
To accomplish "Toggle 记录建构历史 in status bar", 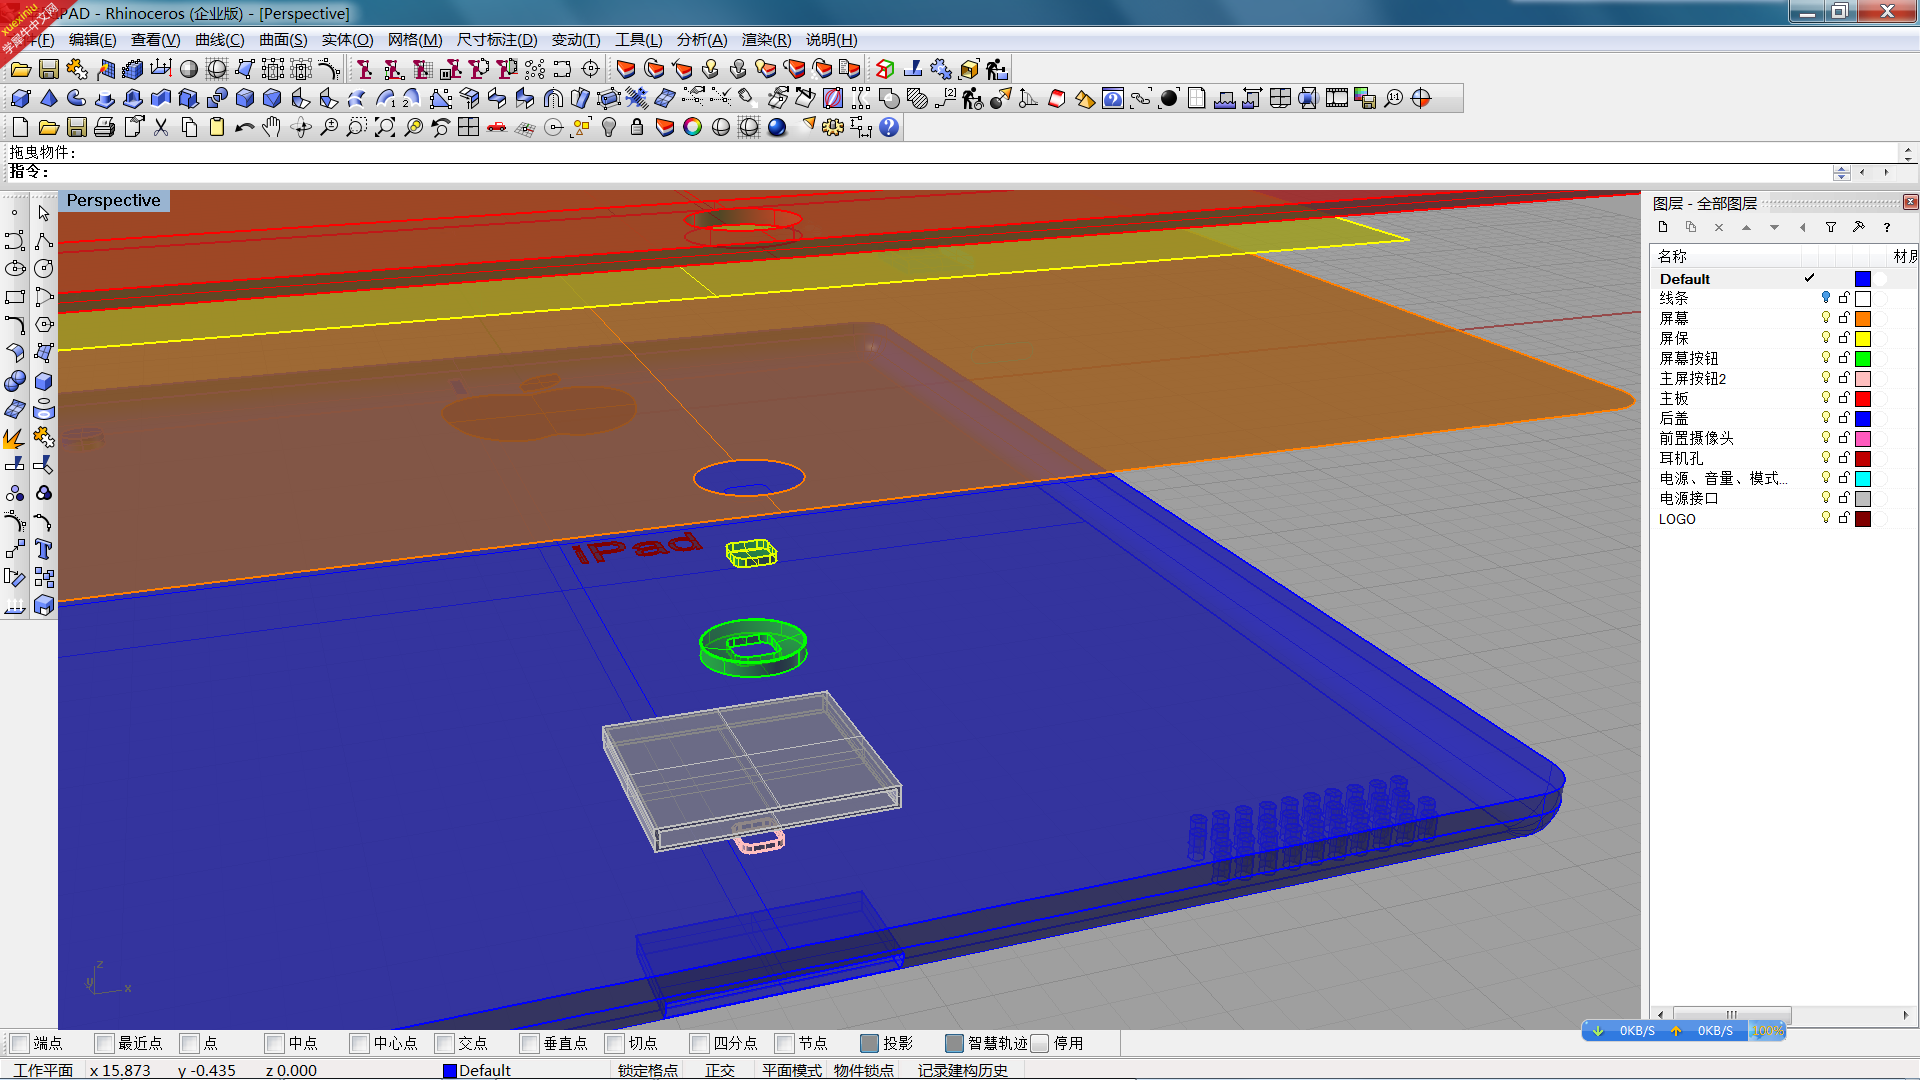I will [x=962, y=1070].
